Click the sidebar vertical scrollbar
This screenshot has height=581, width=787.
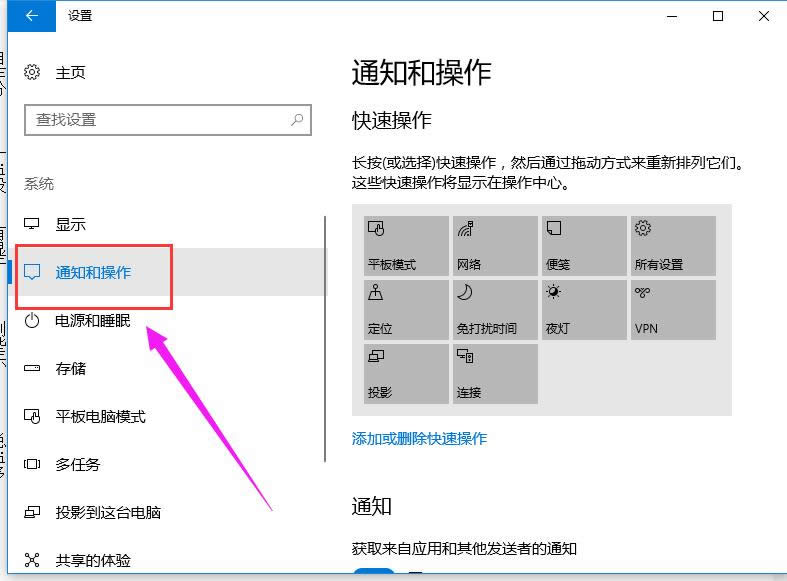click(x=325, y=340)
